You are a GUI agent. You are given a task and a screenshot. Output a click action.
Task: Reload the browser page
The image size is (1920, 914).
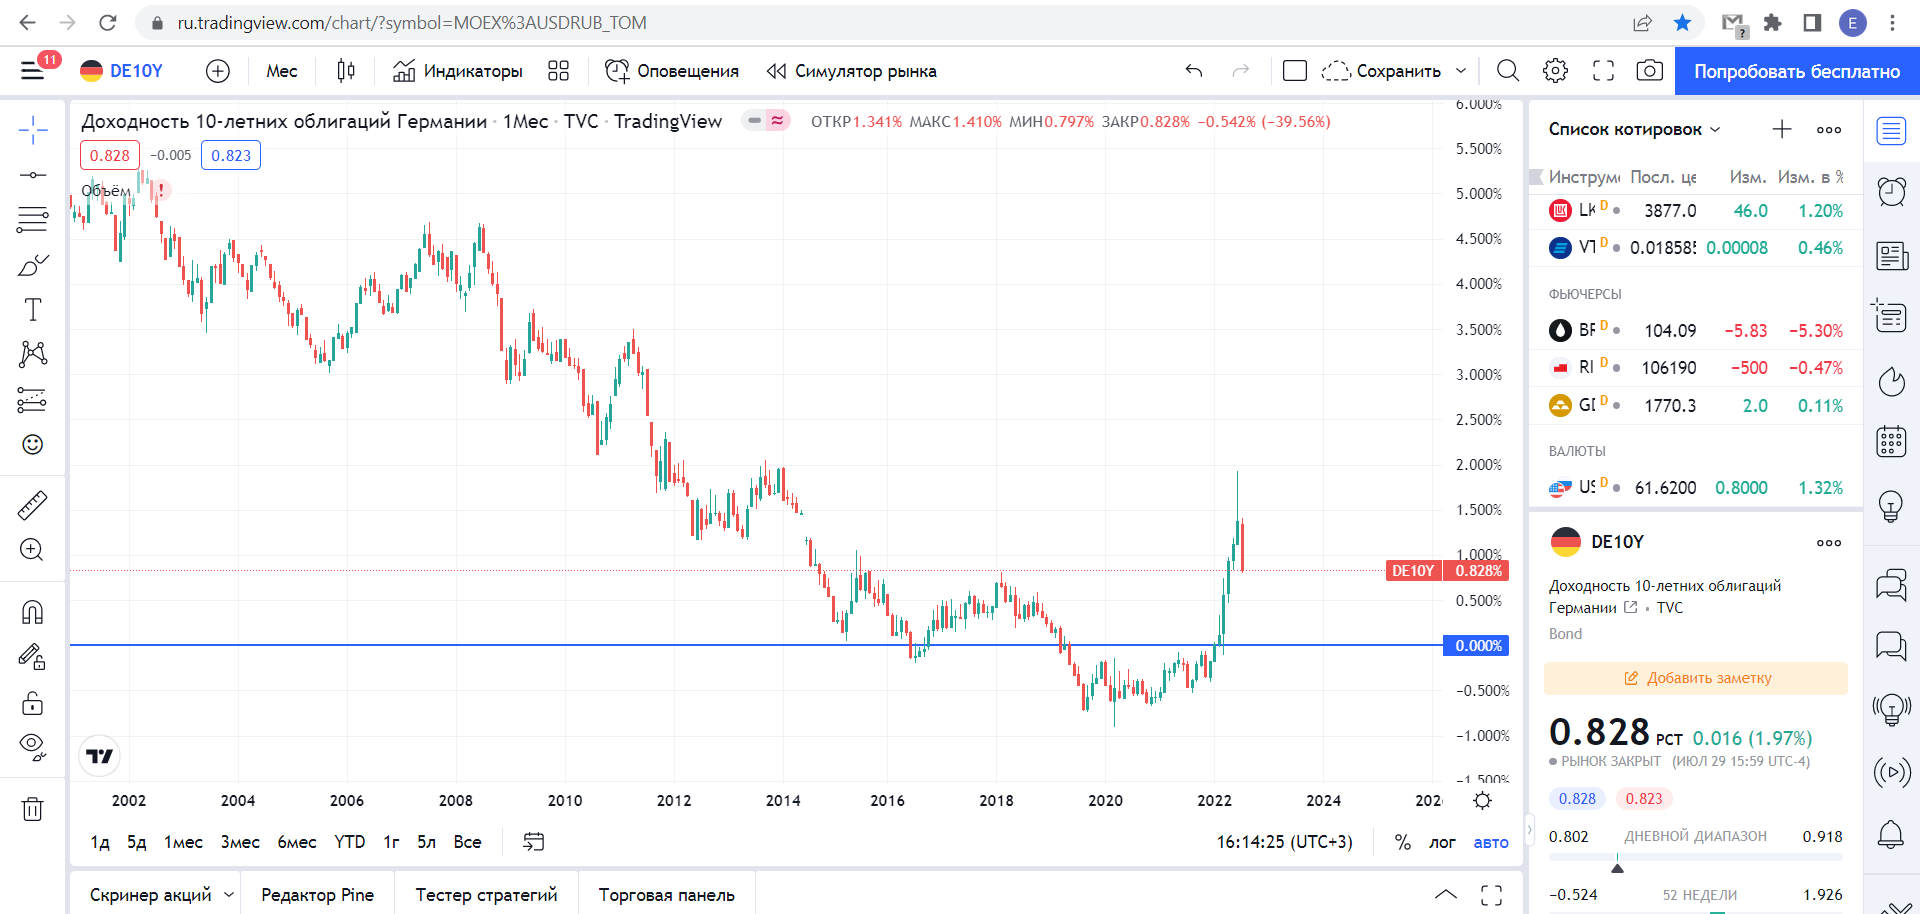coord(108,22)
